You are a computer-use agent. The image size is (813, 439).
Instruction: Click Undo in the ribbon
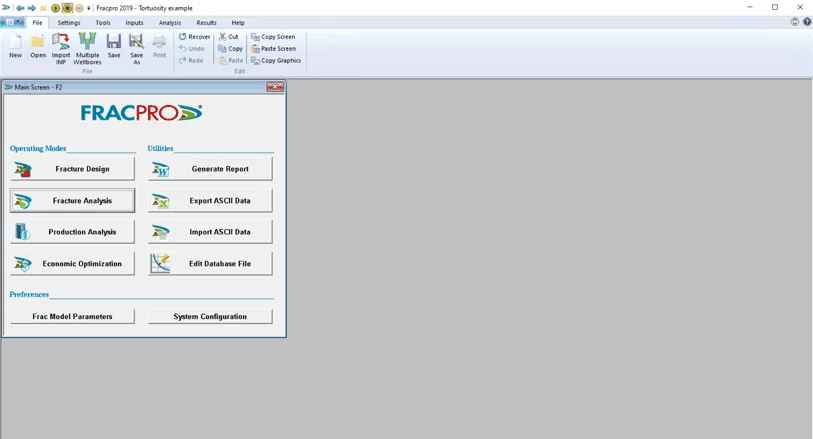click(x=191, y=49)
